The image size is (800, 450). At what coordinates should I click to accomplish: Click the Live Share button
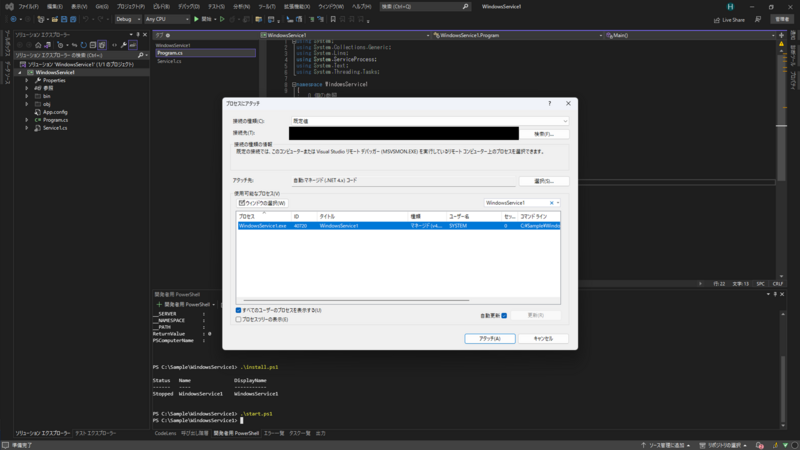pos(729,20)
